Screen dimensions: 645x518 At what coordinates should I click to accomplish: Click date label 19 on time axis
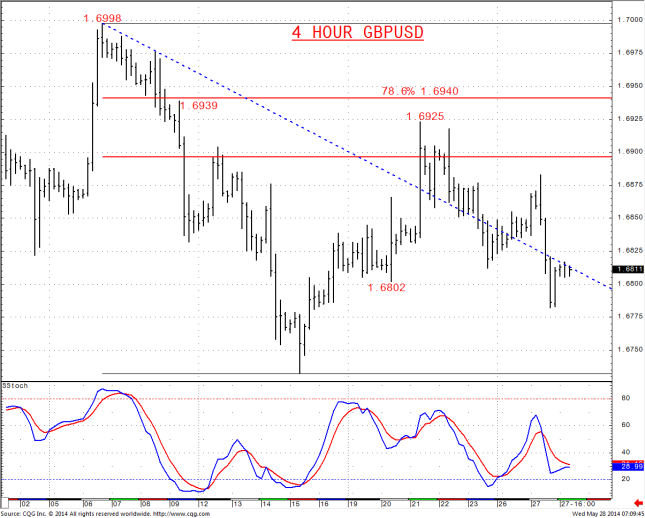coord(353,504)
